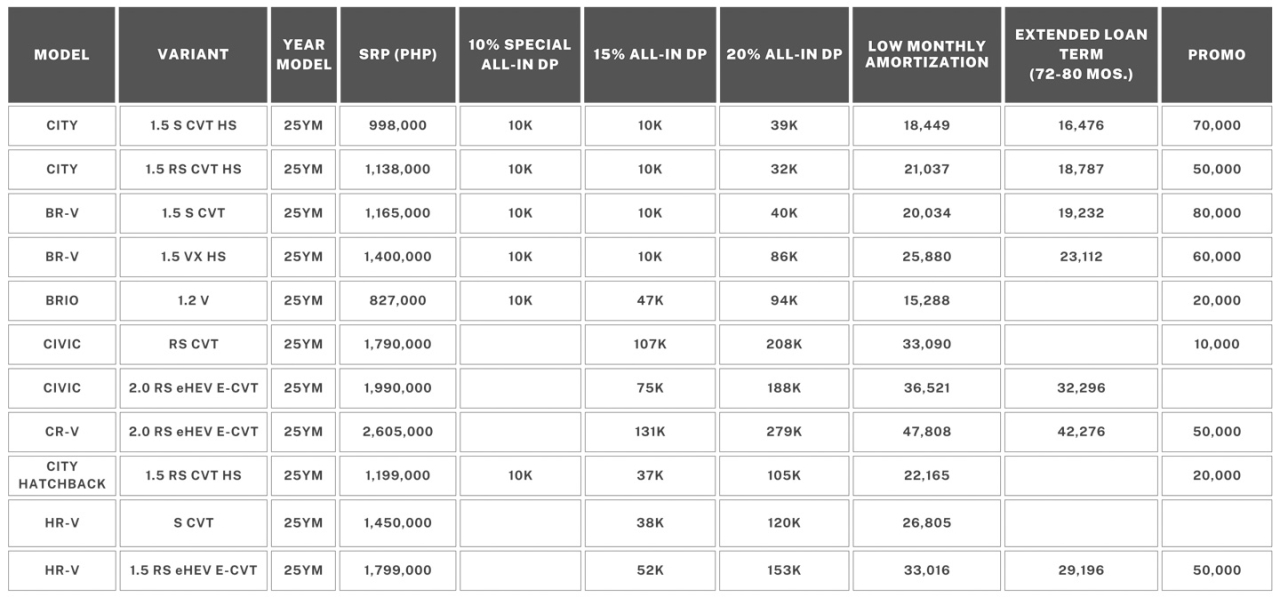Select the 47,808 monthly amortization cell
The width and height of the screenshot is (1280, 597).
pyautogui.click(x=926, y=432)
